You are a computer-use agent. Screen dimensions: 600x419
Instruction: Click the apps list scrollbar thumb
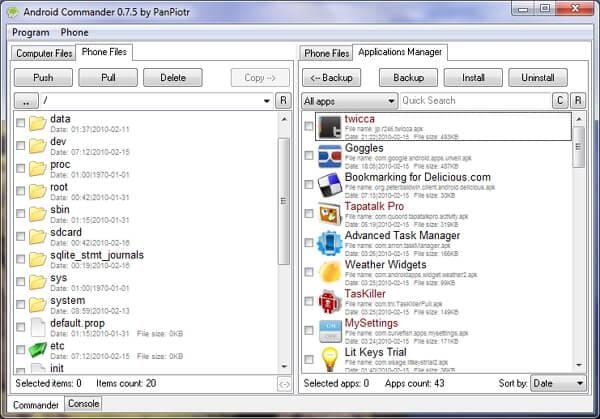(579, 147)
